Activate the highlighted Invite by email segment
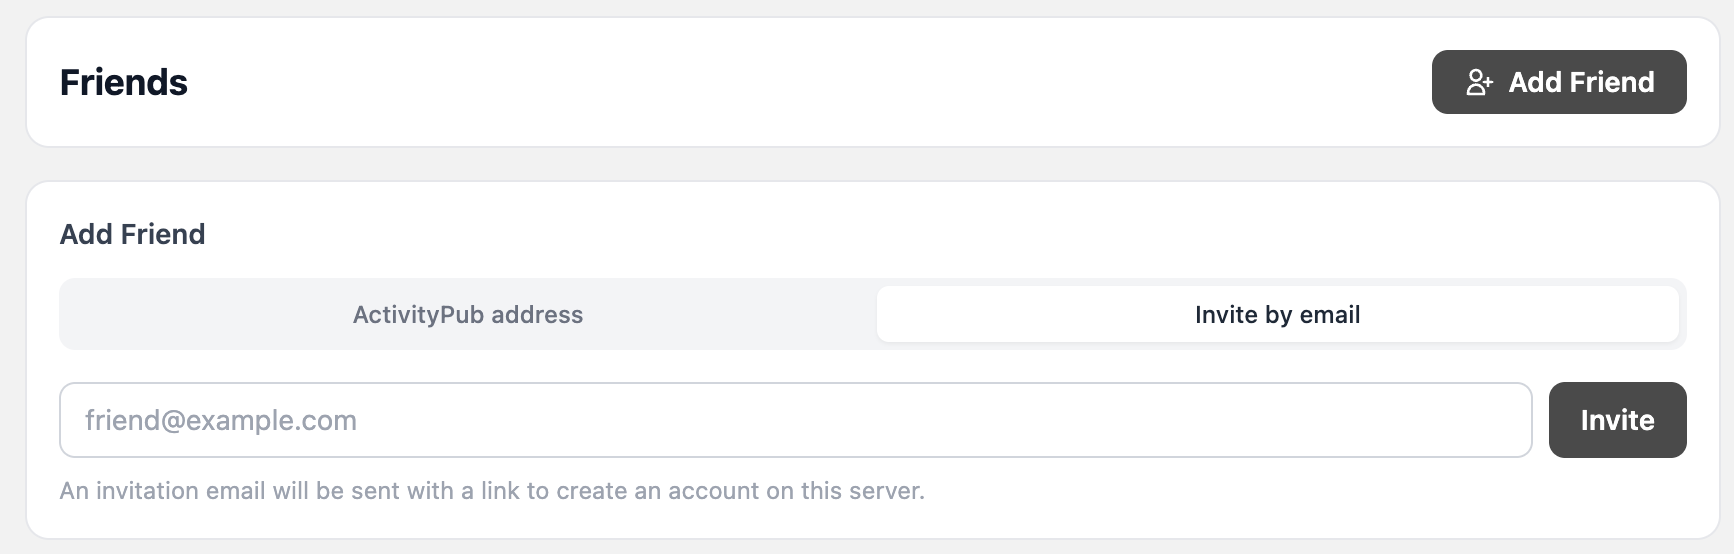 (x=1277, y=315)
